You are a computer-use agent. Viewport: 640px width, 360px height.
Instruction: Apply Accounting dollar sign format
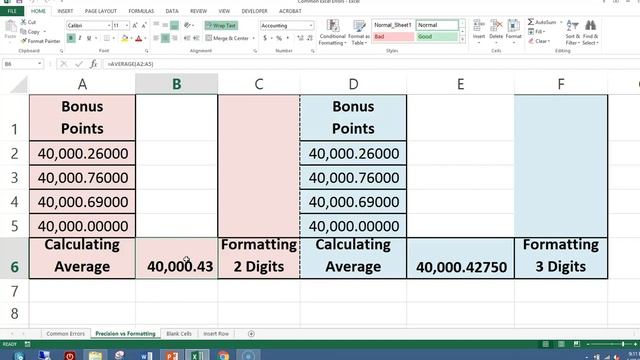click(x=265, y=38)
